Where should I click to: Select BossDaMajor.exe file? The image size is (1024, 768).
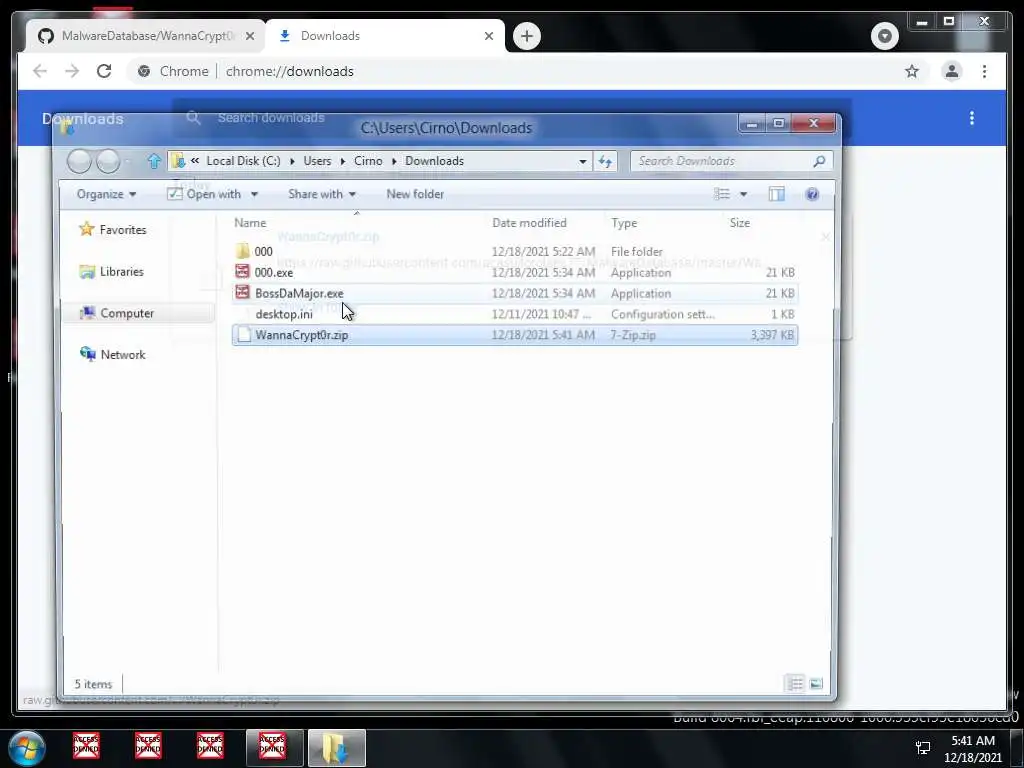[515, 293]
